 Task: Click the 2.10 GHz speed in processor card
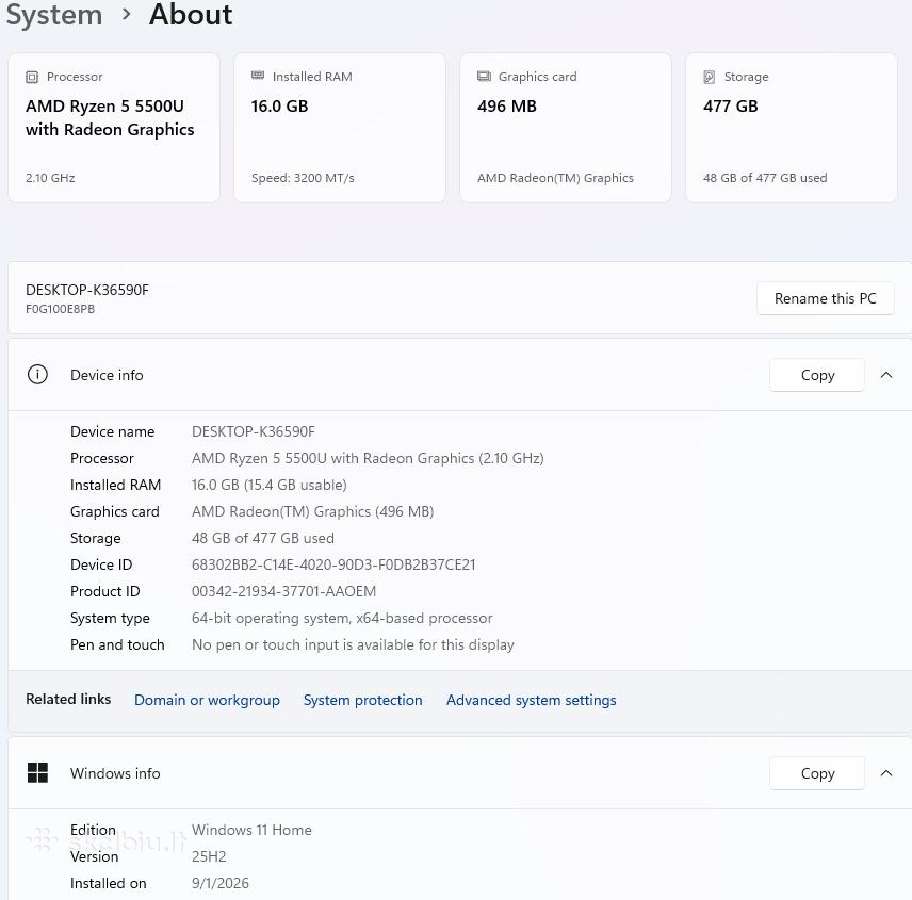coord(51,178)
